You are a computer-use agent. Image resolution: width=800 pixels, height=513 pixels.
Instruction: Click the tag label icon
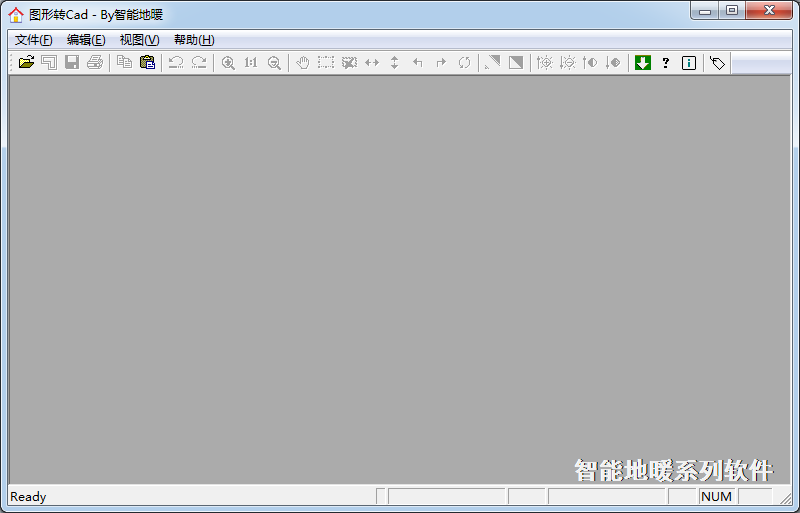pyautogui.click(x=717, y=62)
